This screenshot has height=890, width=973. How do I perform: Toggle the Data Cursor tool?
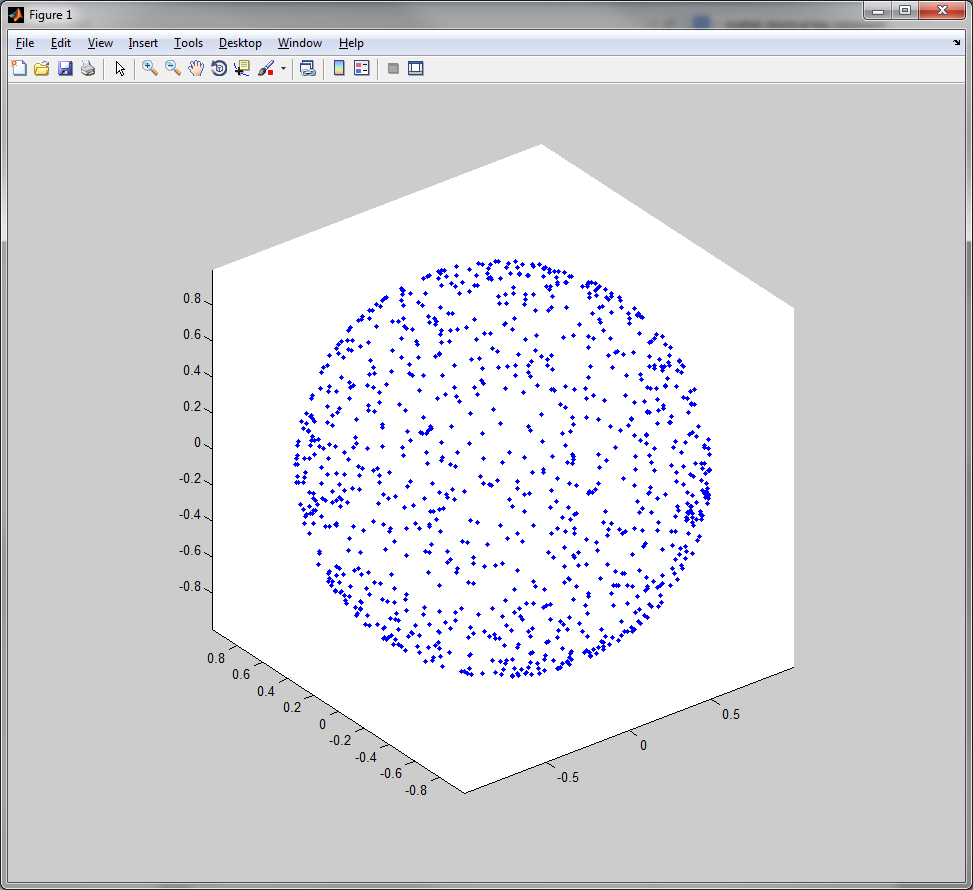coord(242,68)
